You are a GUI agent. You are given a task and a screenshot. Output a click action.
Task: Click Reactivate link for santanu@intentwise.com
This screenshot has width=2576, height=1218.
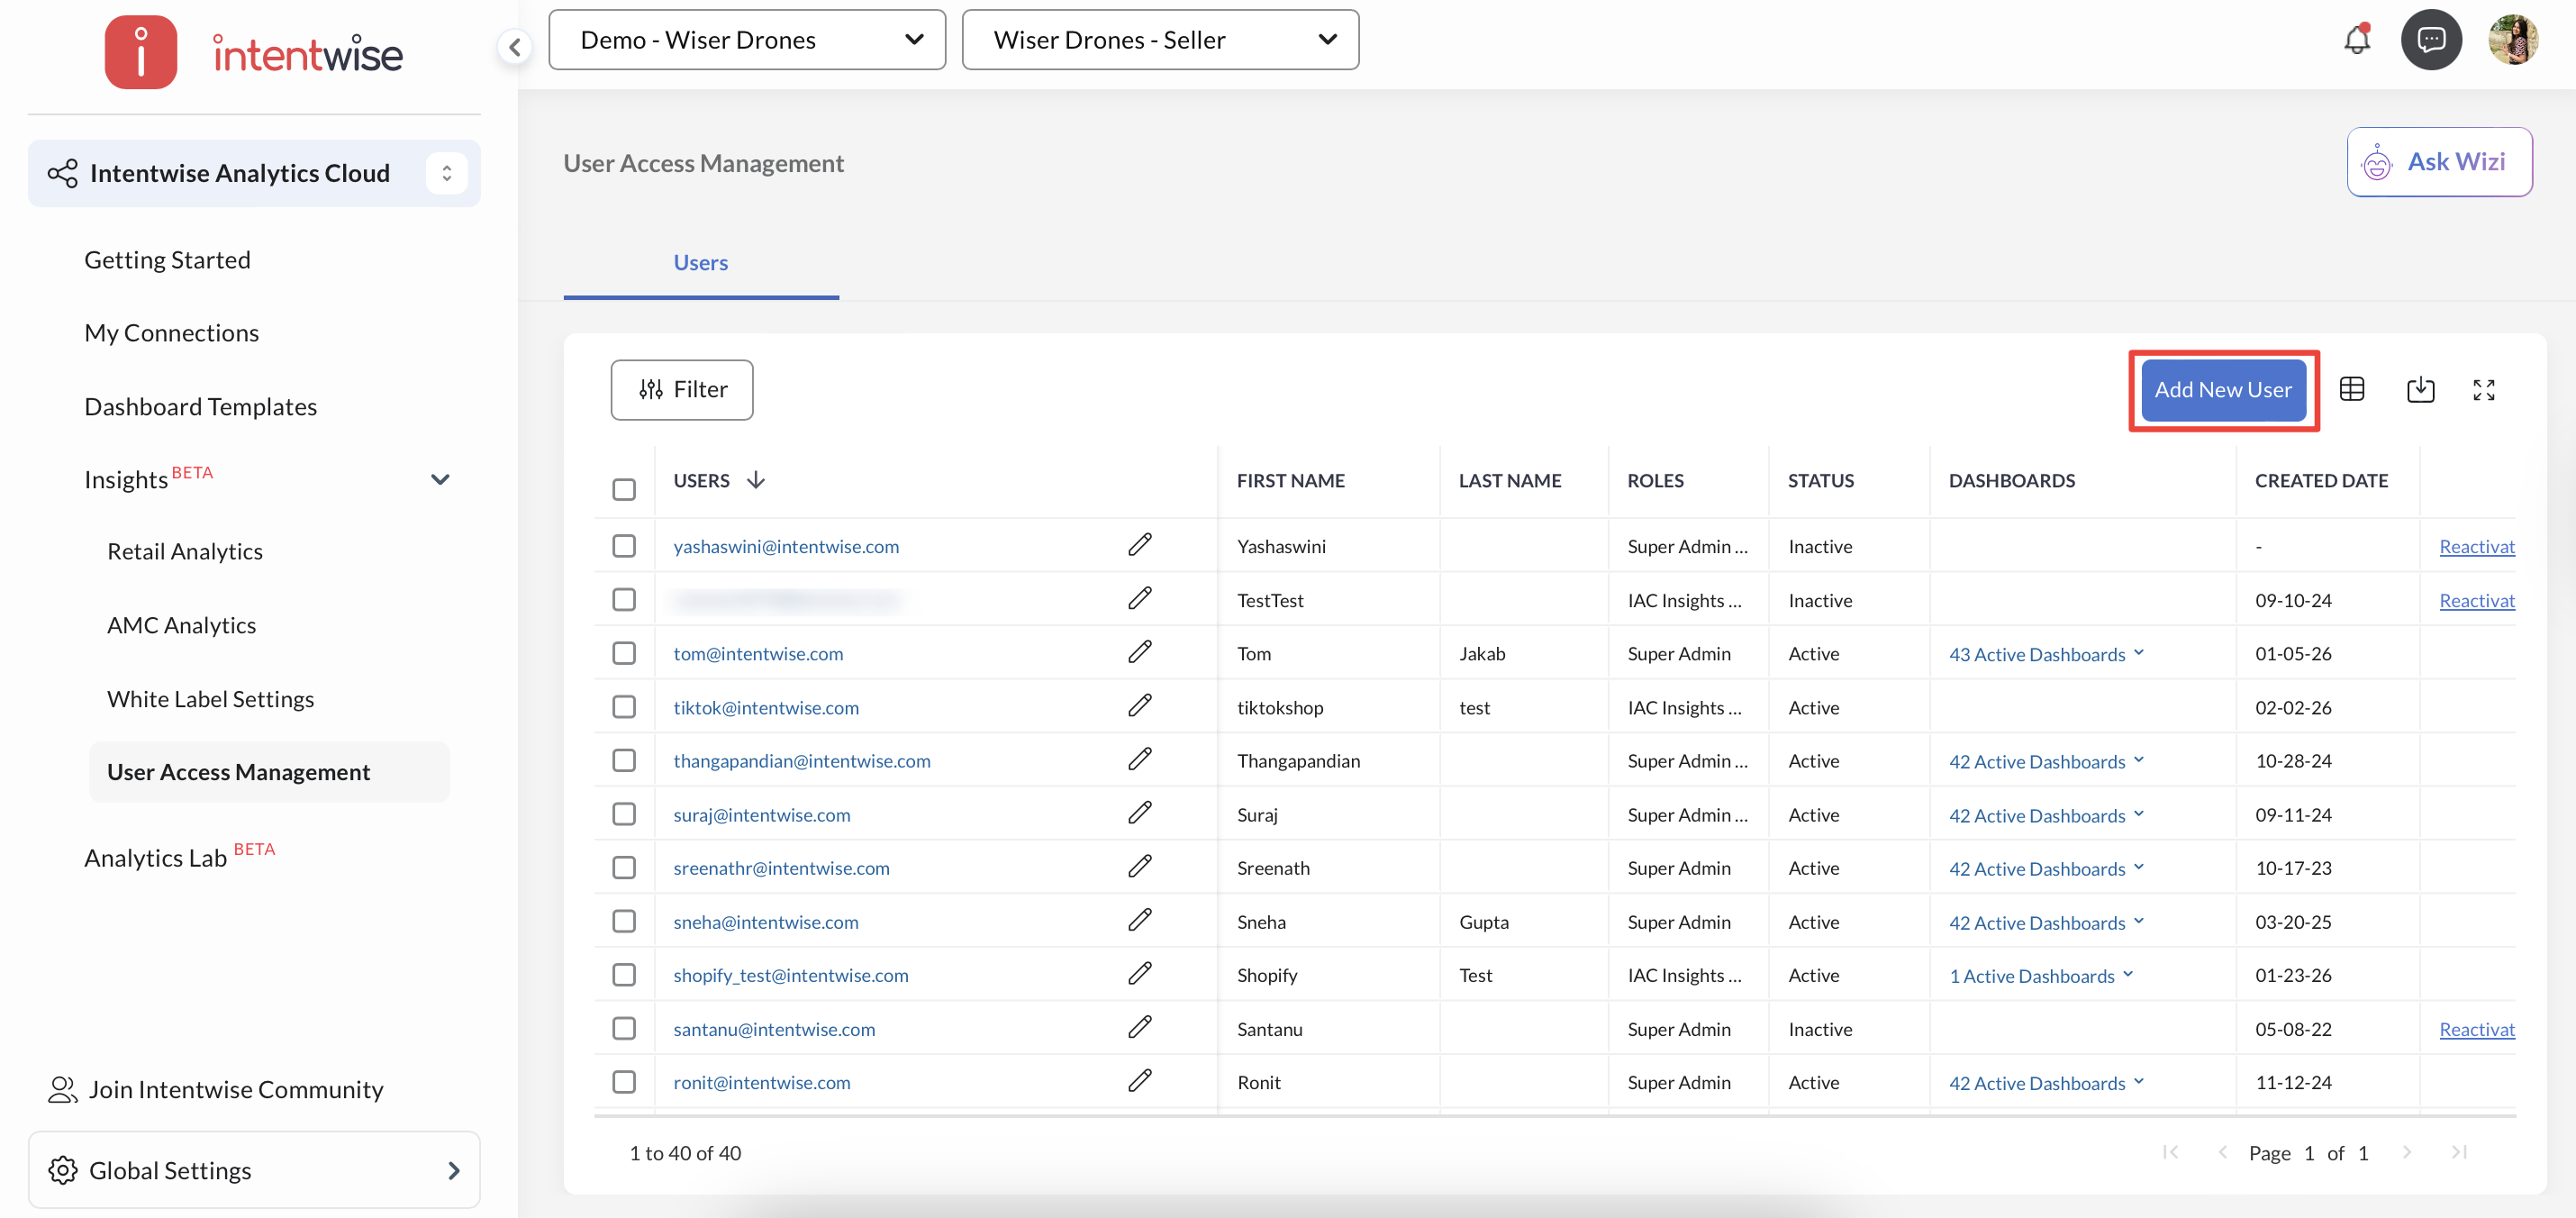point(2476,1029)
